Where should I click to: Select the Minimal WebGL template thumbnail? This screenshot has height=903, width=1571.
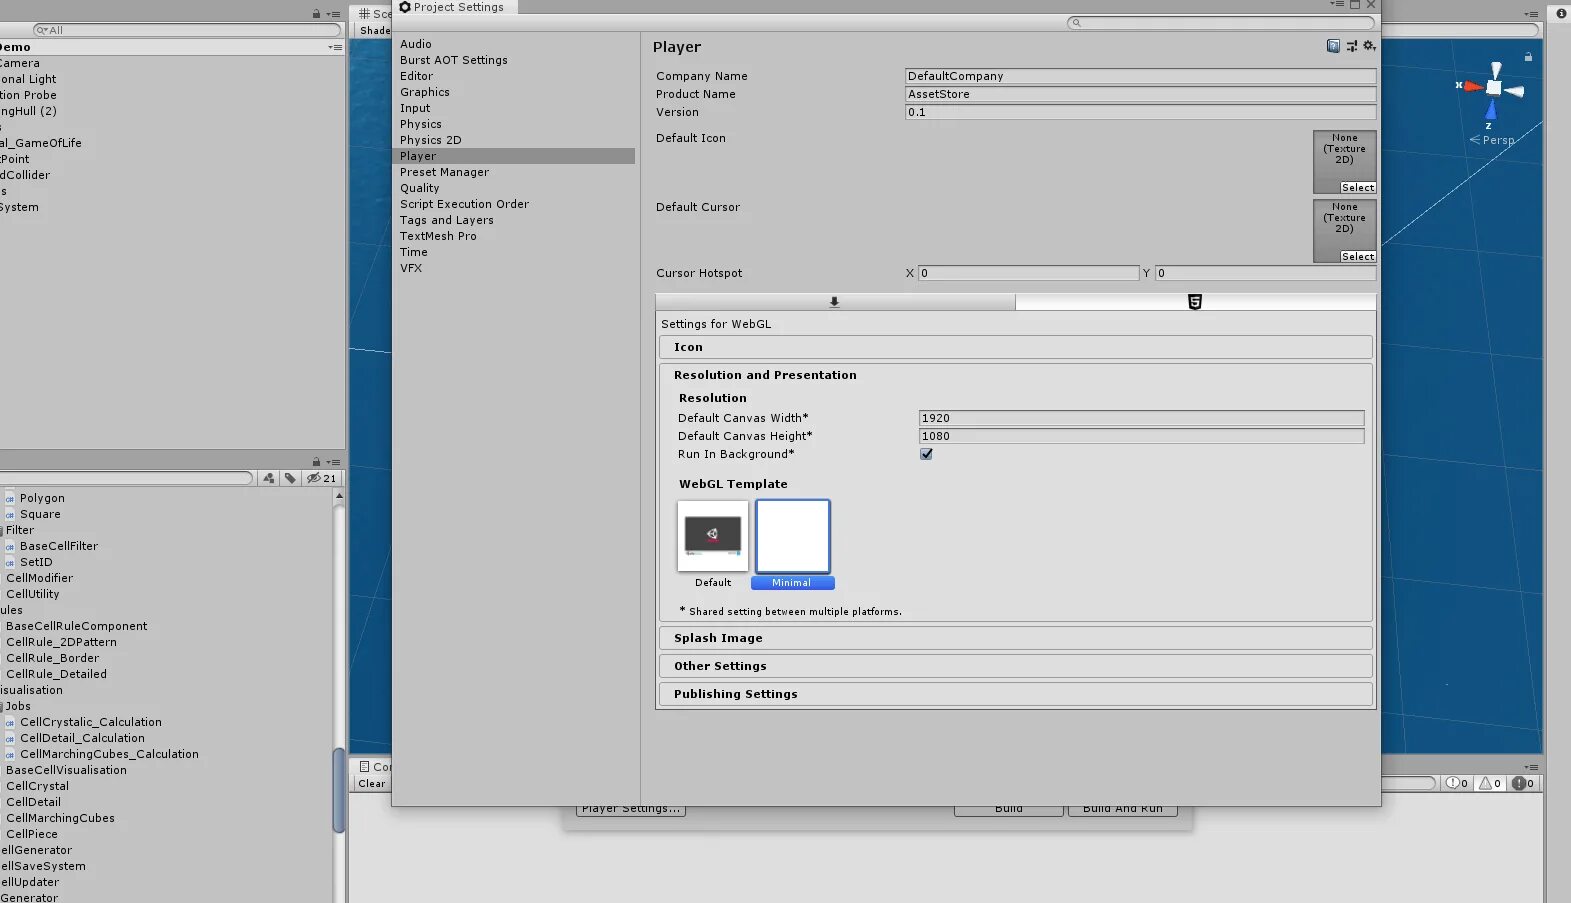tap(792, 536)
